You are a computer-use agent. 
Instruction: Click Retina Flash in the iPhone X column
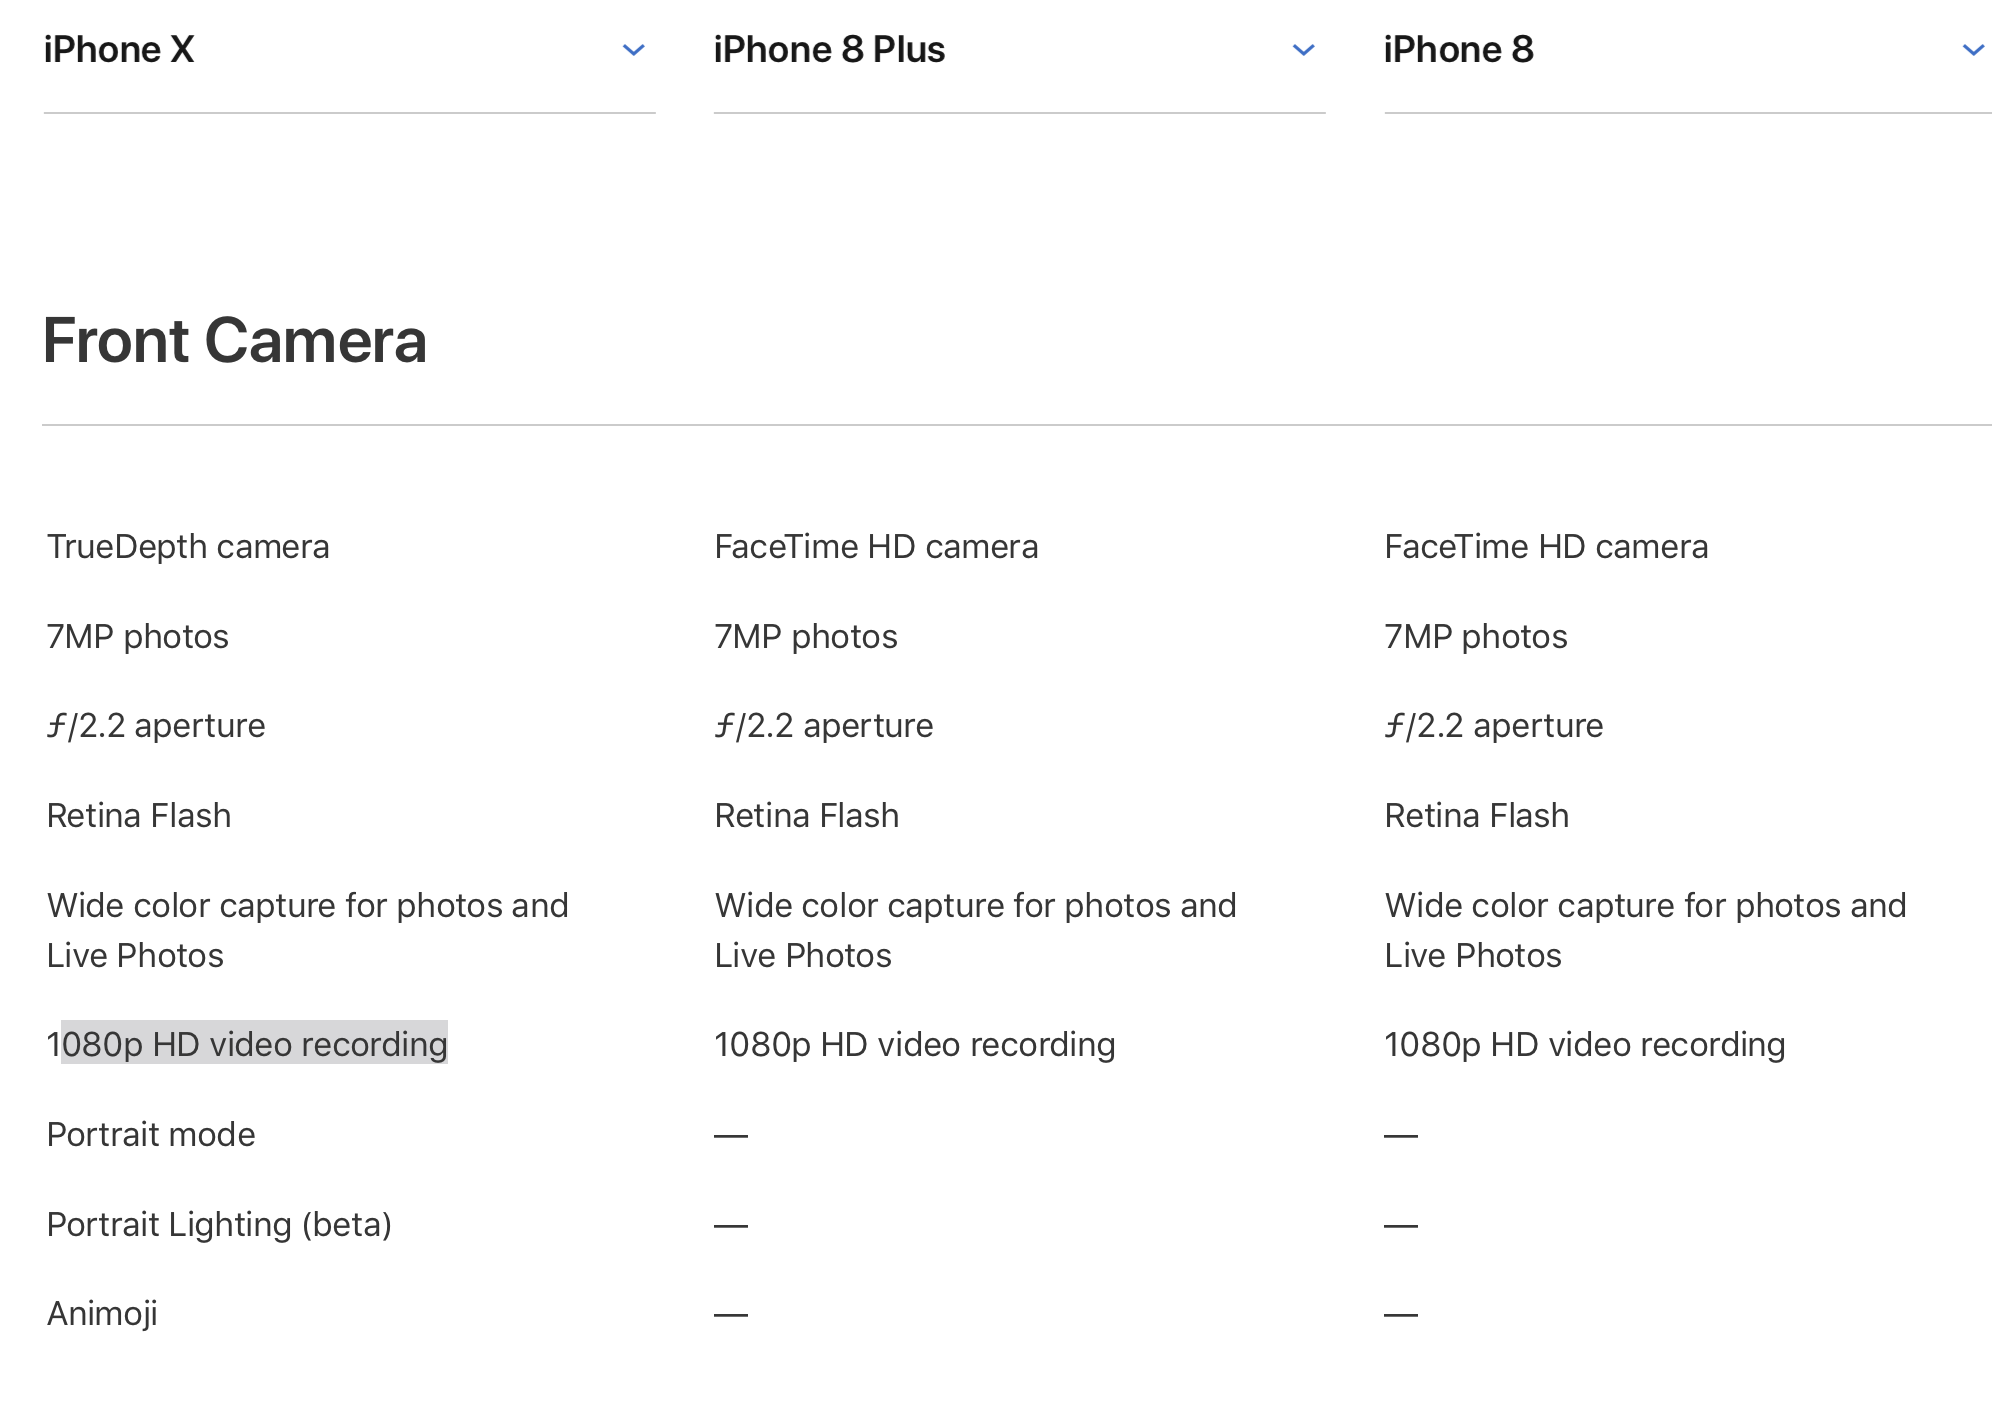pyautogui.click(x=139, y=816)
